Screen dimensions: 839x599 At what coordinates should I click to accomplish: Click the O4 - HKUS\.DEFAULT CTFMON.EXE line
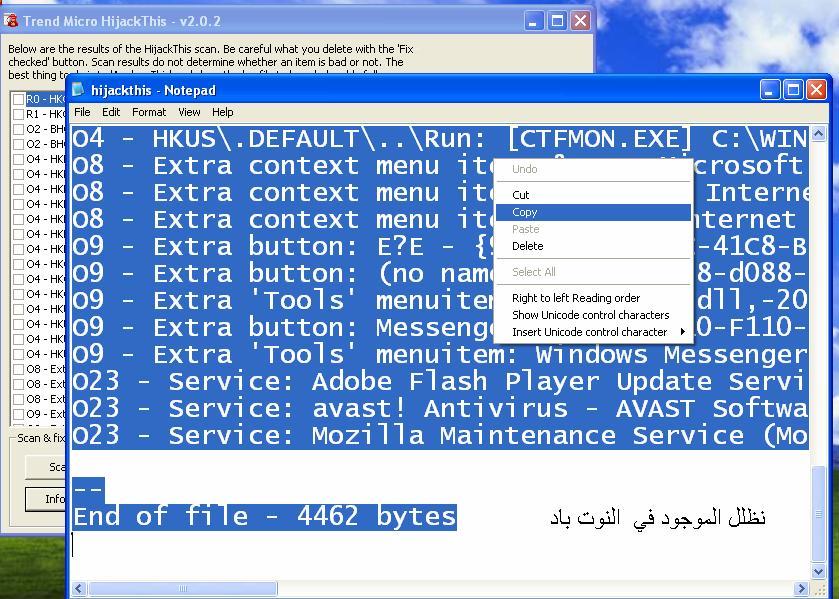[440, 139]
